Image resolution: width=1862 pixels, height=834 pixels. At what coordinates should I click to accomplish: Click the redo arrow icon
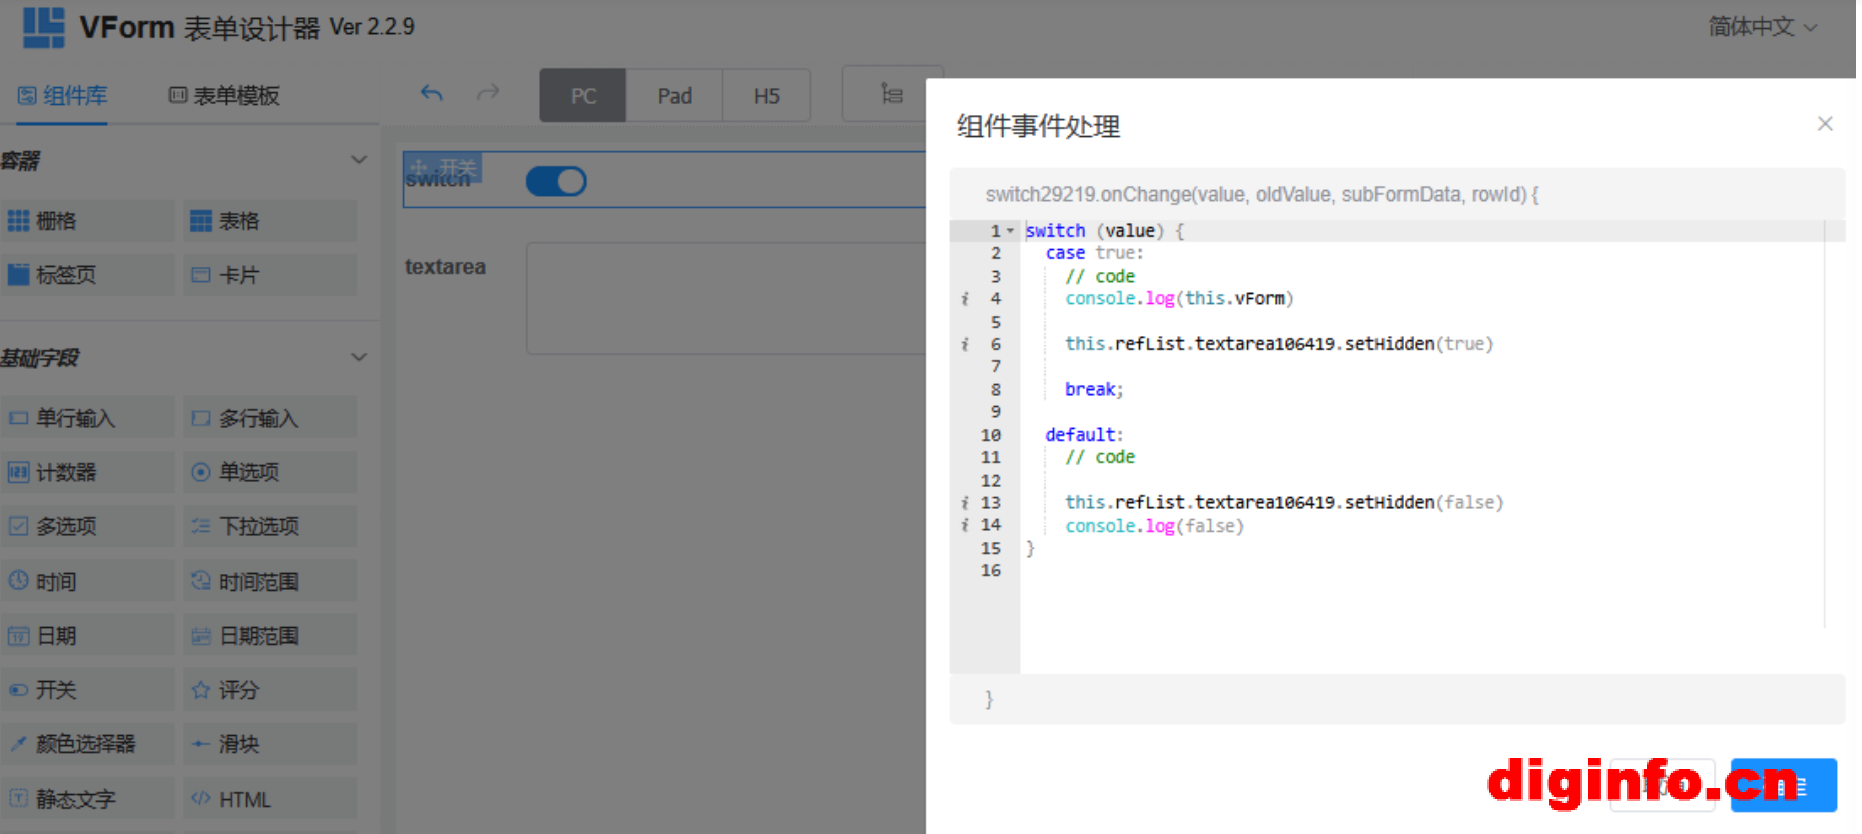point(488,94)
